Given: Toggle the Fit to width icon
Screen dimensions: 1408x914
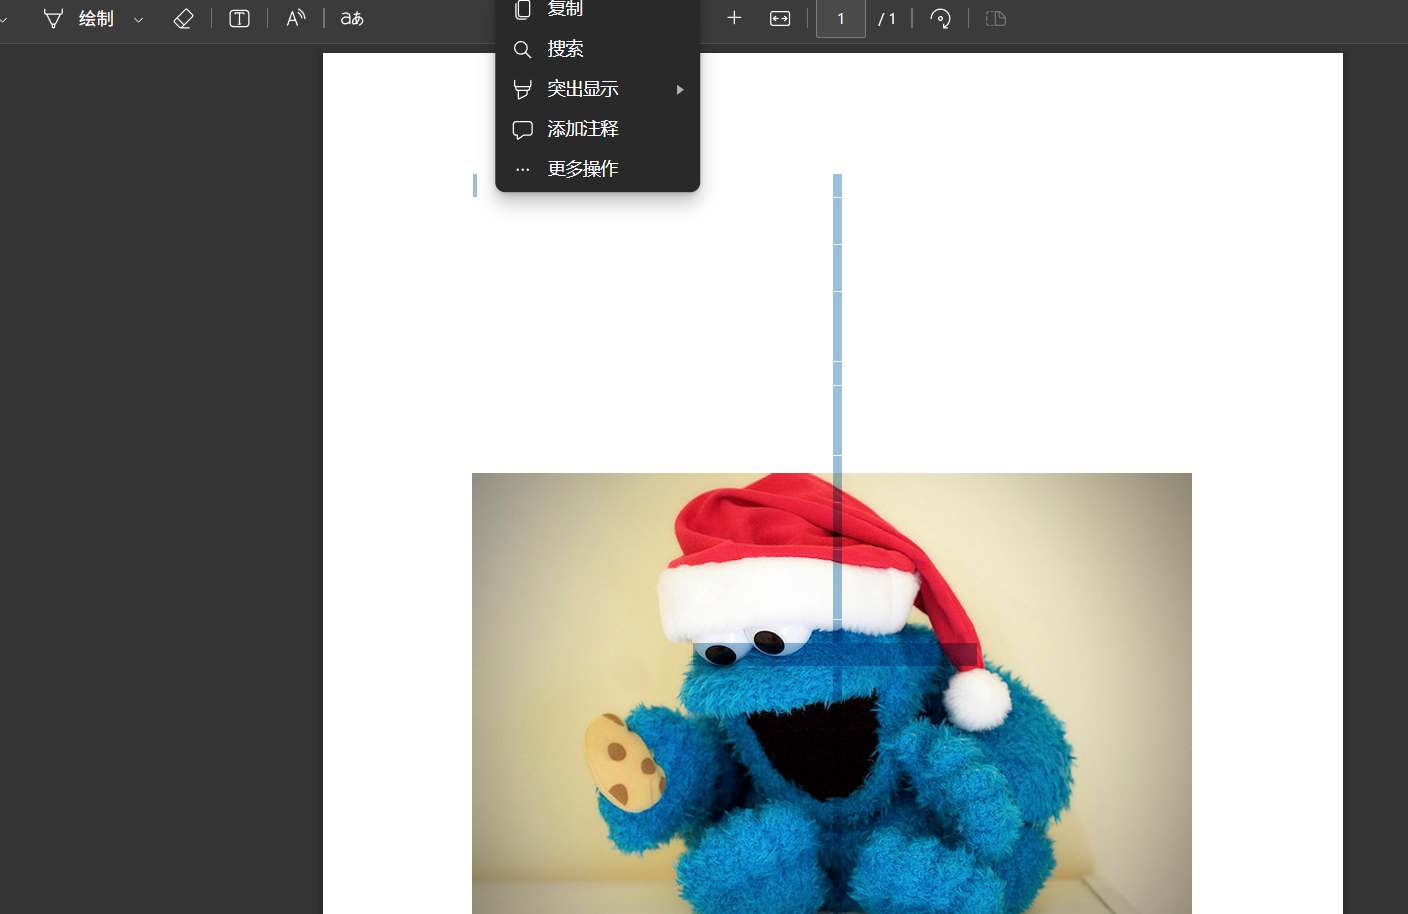Looking at the screenshot, I should tap(780, 18).
